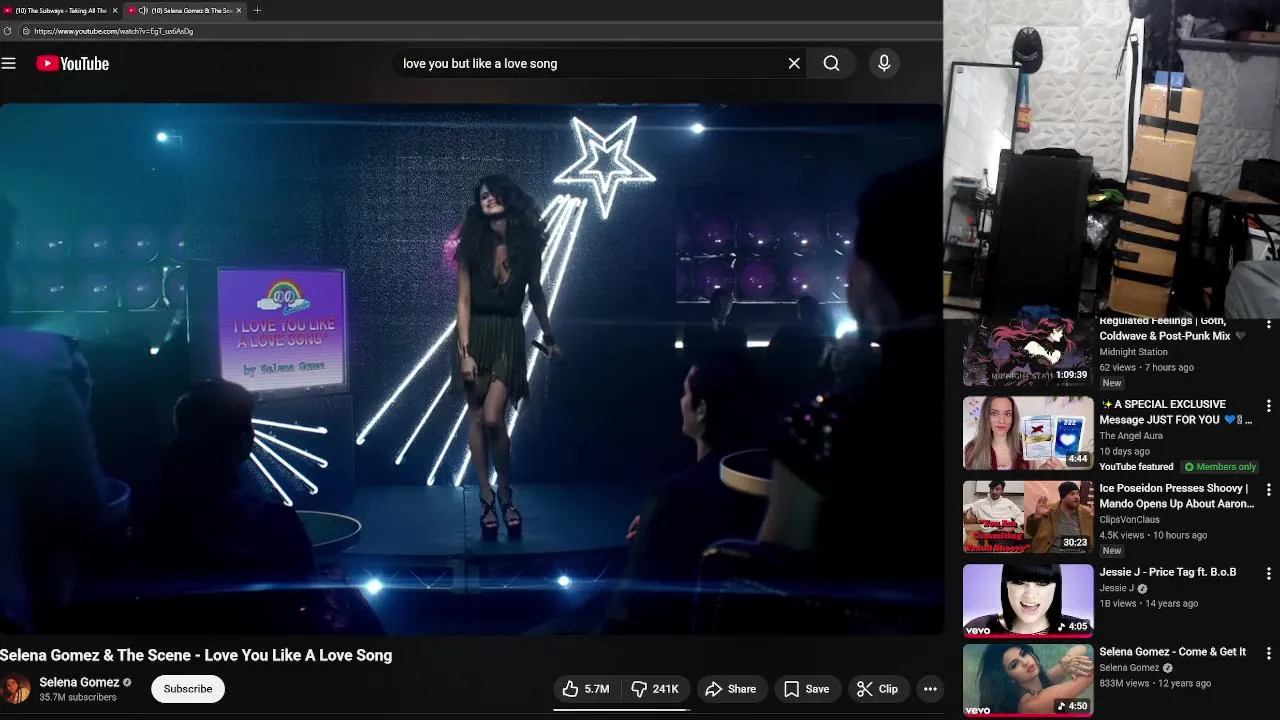Open a new browser tab
The height and width of the screenshot is (720, 1280).
[x=257, y=10]
